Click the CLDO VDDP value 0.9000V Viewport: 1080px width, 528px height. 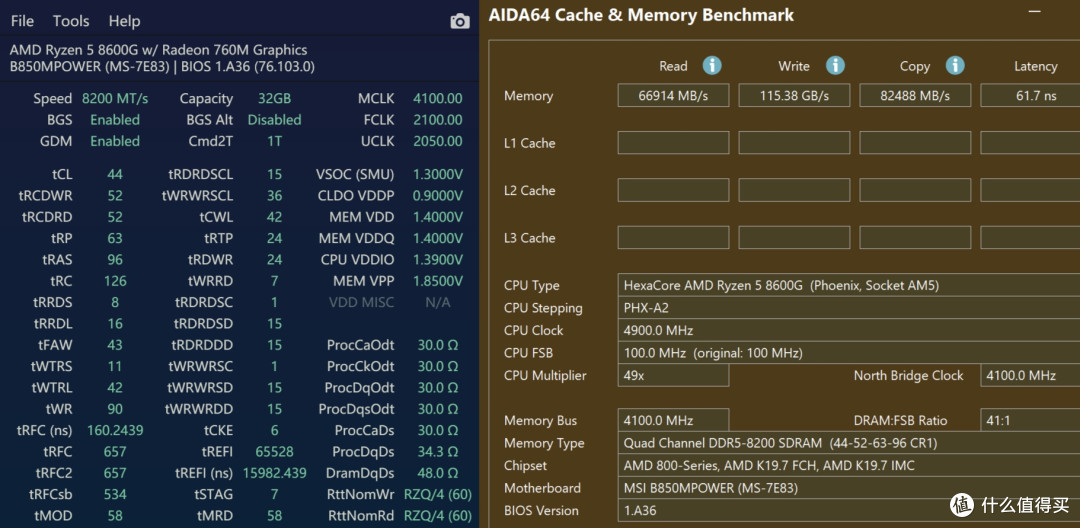pyautogui.click(x=438, y=196)
